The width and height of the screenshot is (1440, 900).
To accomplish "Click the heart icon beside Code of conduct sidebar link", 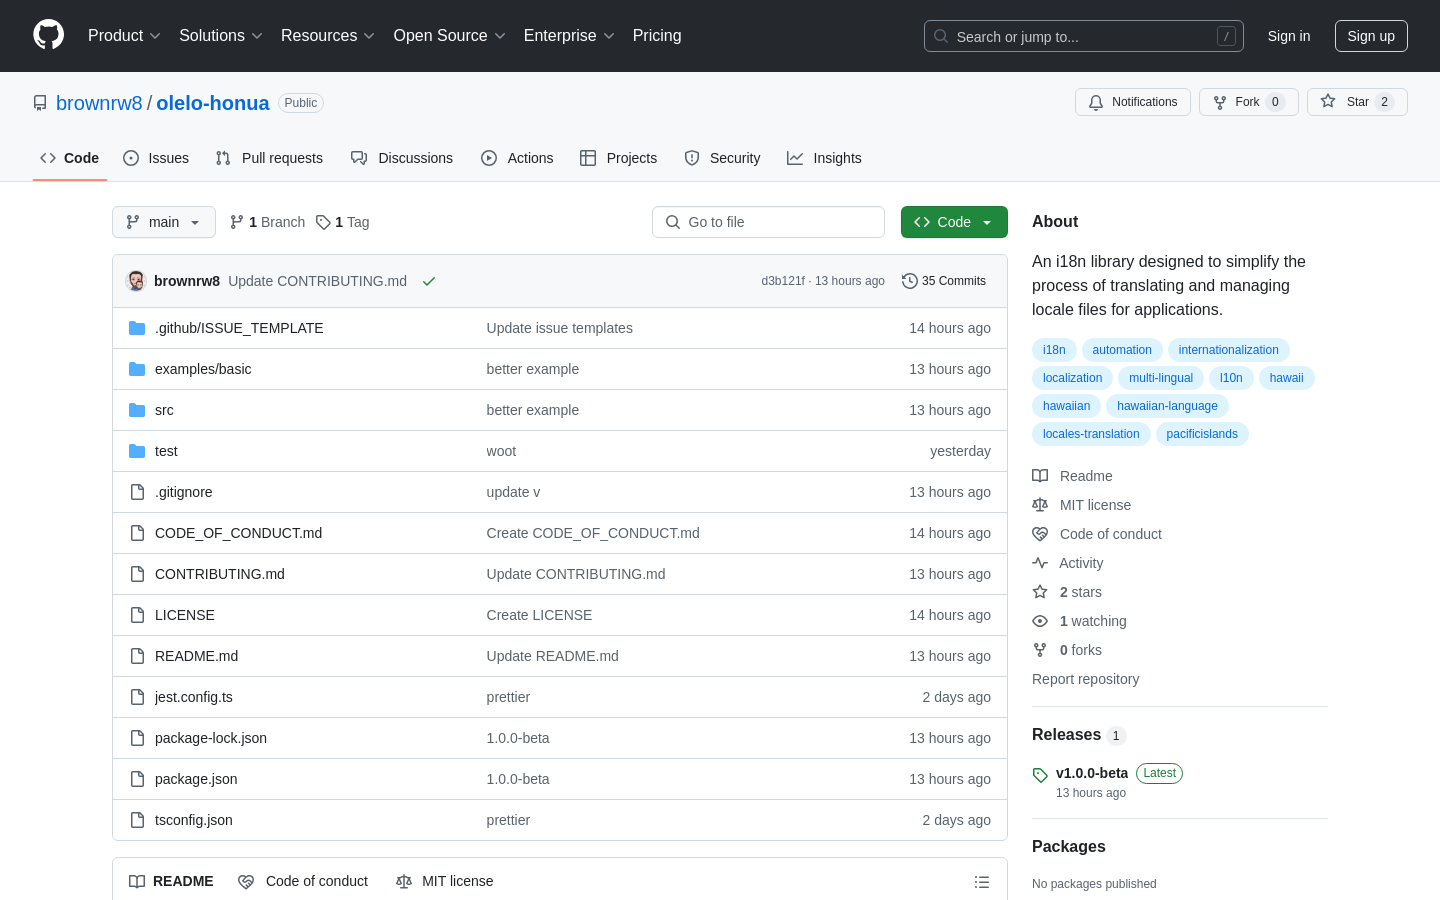I will pos(1040,534).
